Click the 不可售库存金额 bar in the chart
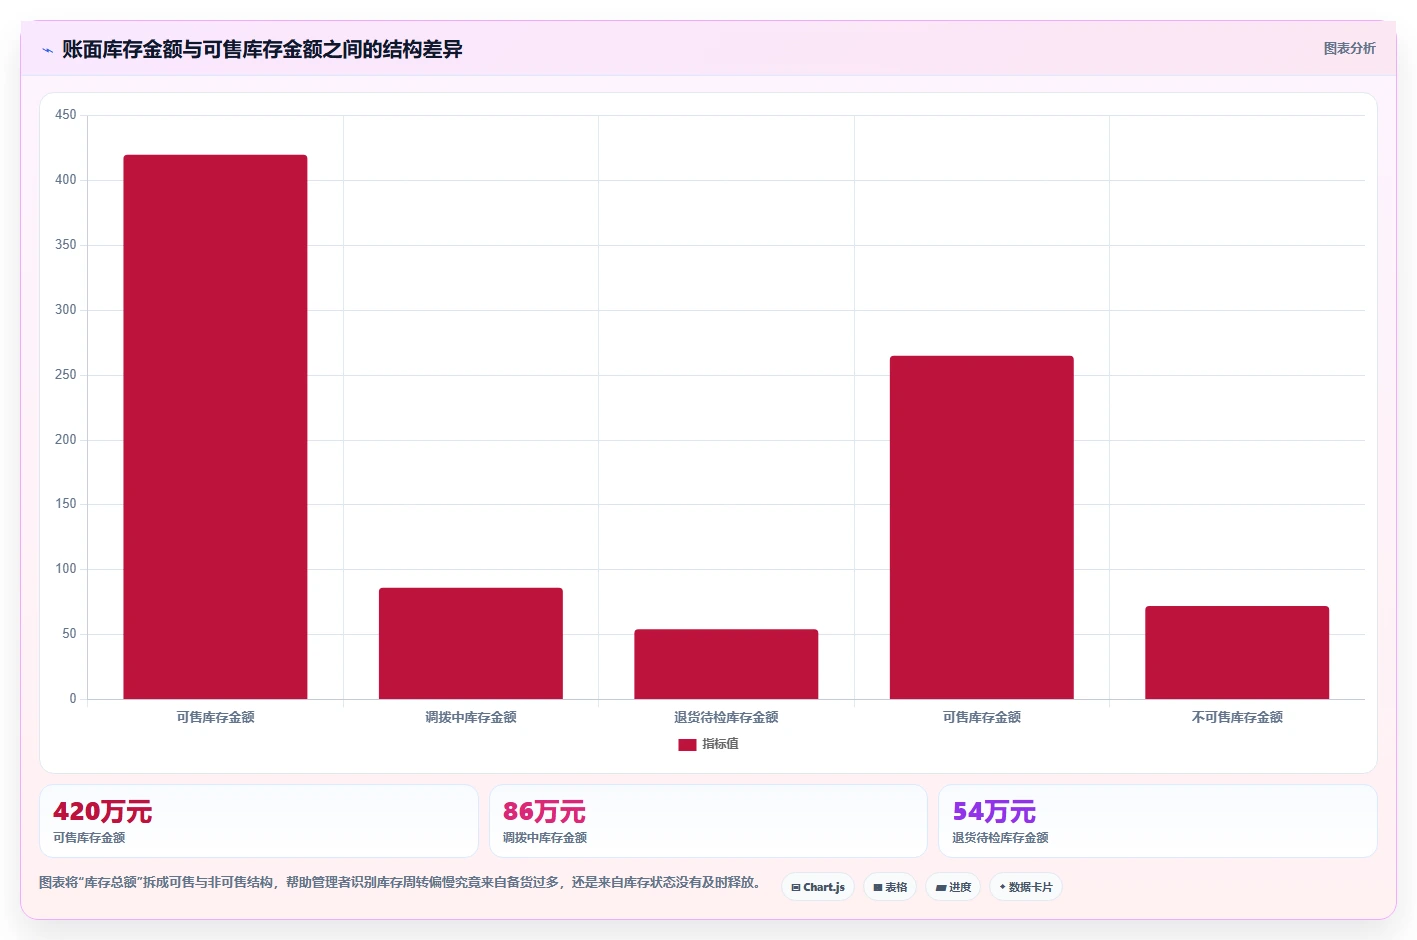Viewport: 1417px width, 940px height. coord(1237,652)
